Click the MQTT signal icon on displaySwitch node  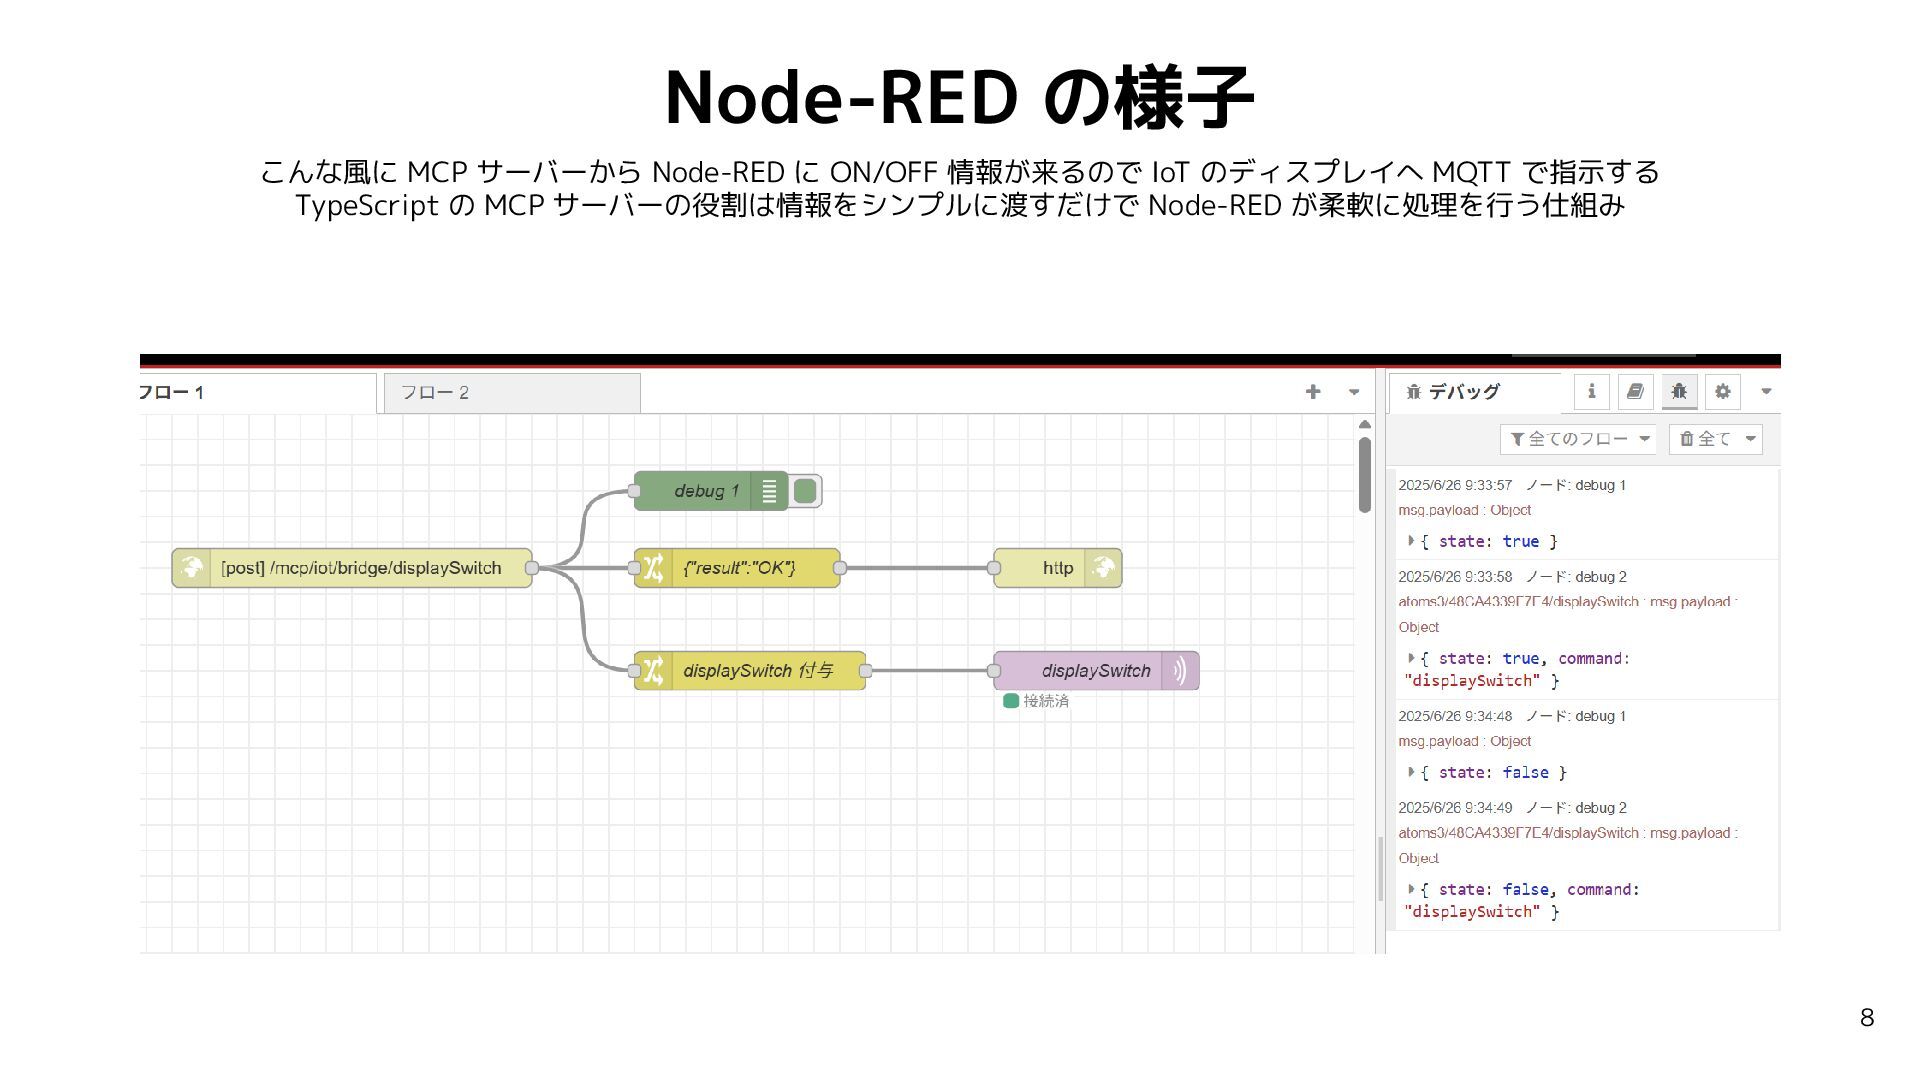click(1180, 670)
